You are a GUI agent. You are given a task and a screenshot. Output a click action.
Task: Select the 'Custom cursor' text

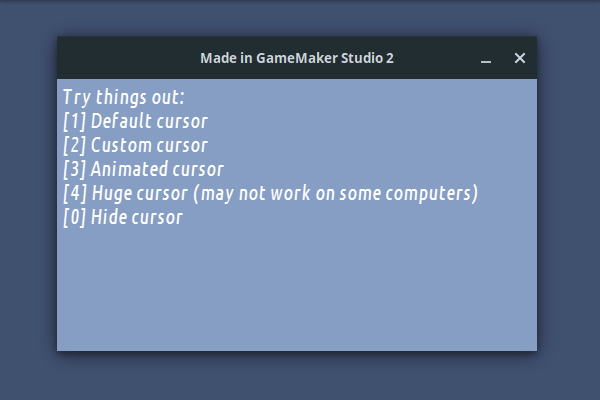click(148, 146)
